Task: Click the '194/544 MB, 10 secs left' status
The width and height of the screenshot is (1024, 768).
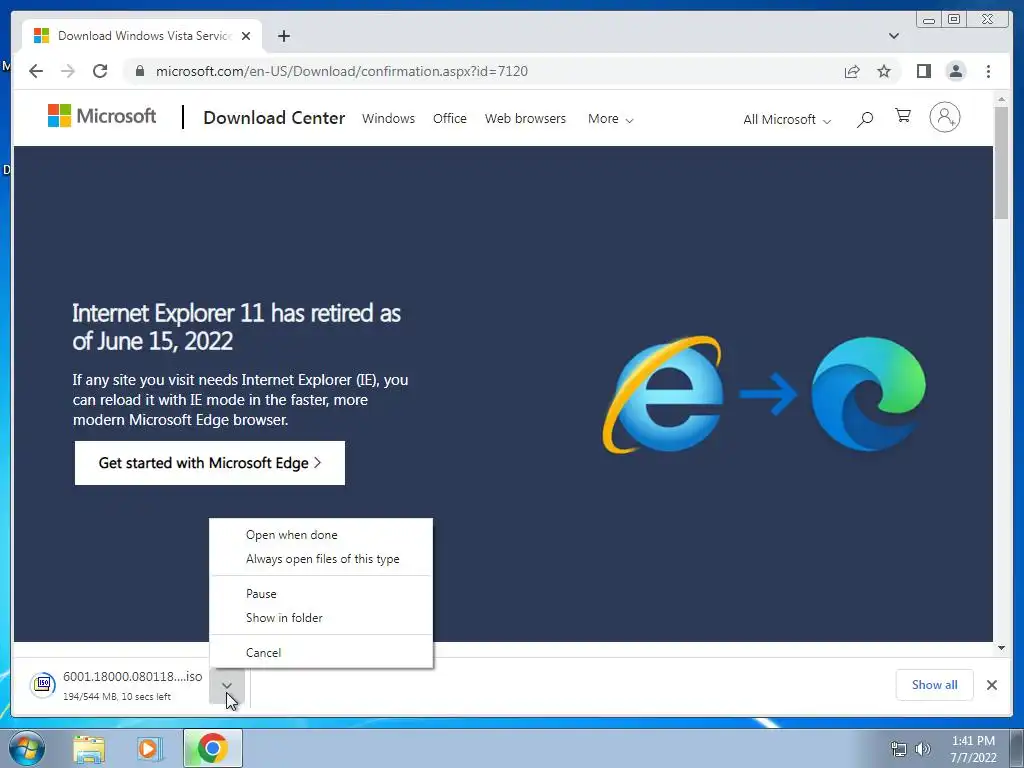Action: click(x=117, y=697)
